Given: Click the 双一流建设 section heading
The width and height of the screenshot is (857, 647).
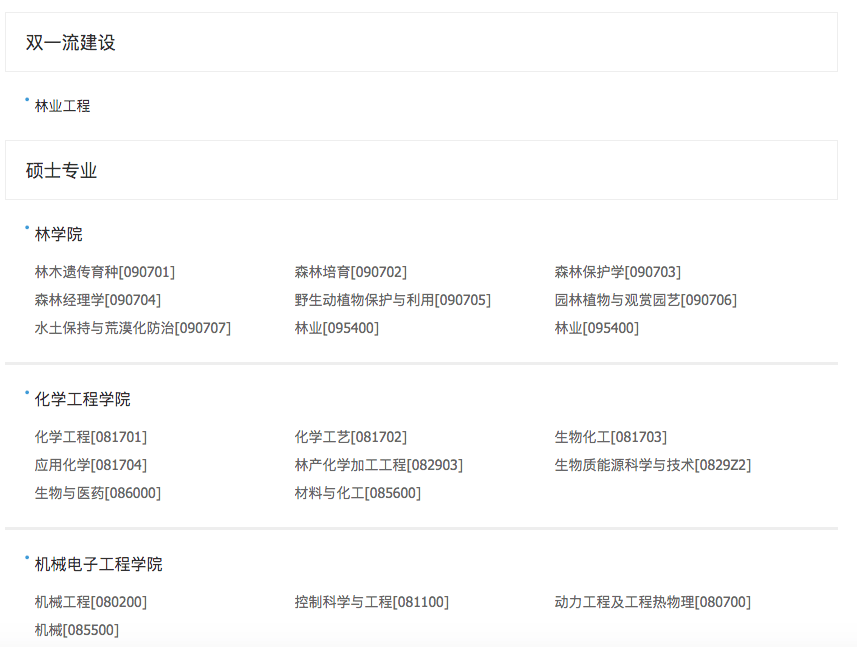Looking at the screenshot, I should (x=71, y=43).
